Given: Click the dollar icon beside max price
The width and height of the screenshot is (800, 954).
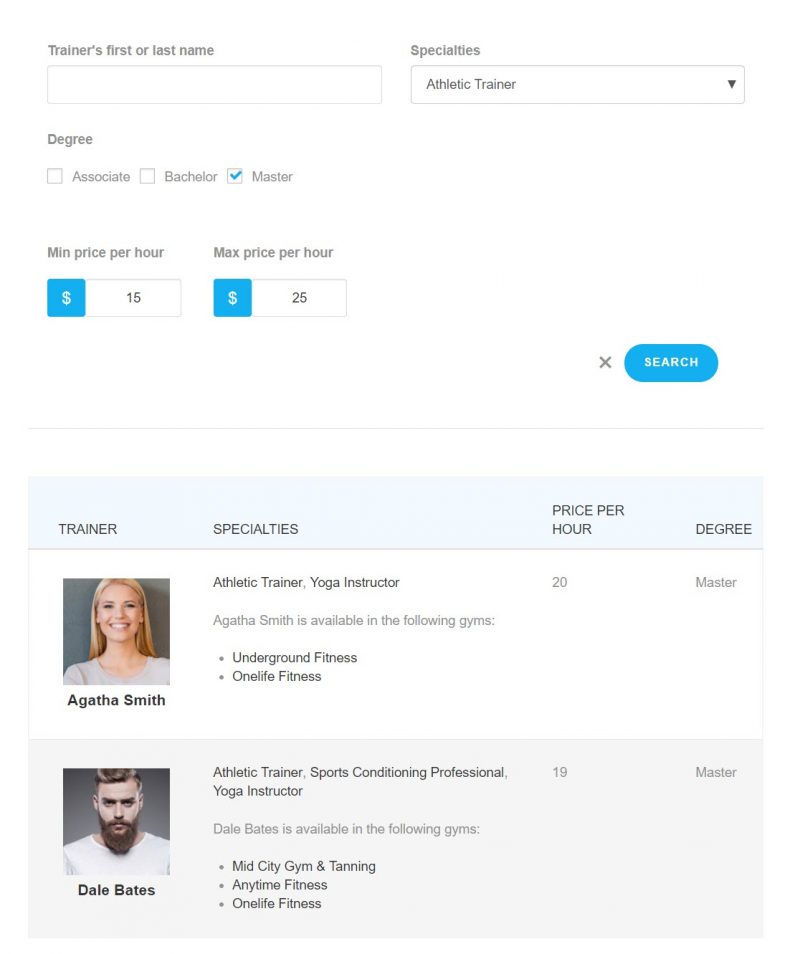Looking at the screenshot, I should tap(232, 298).
